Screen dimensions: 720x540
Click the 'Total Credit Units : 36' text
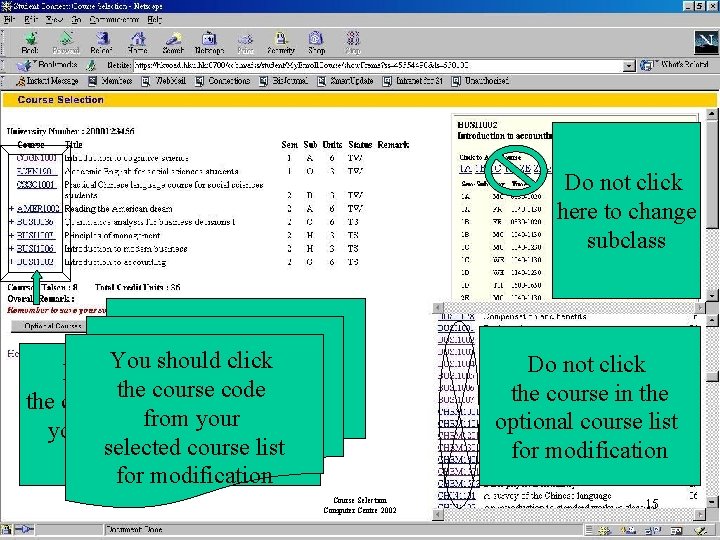(x=138, y=287)
